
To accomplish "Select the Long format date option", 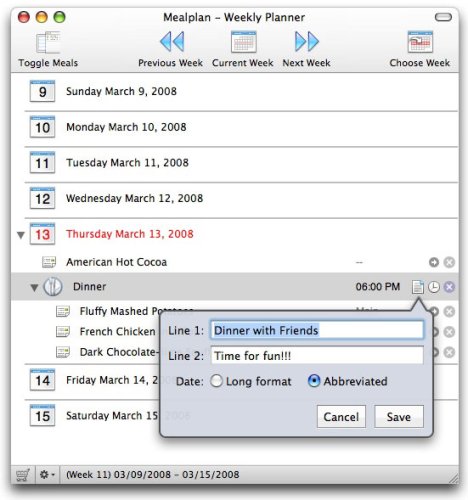I will coord(216,381).
